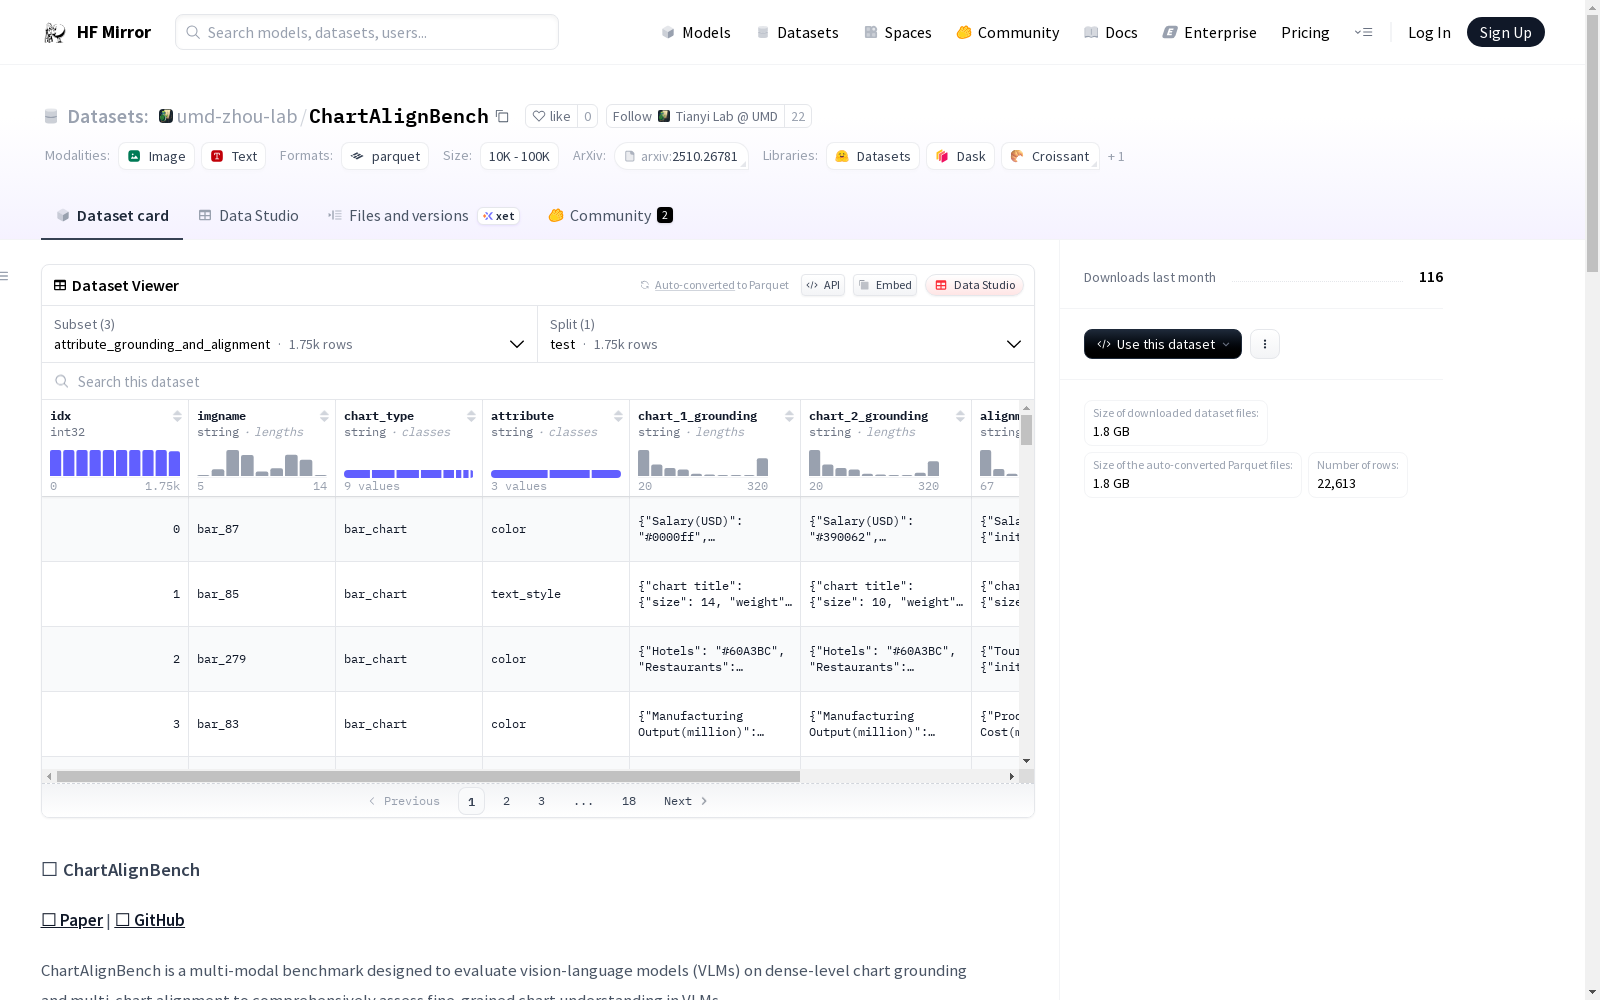Sort by the chart_type column arrows
Image resolution: width=1600 pixels, height=1000 pixels.
[x=471, y=416]
